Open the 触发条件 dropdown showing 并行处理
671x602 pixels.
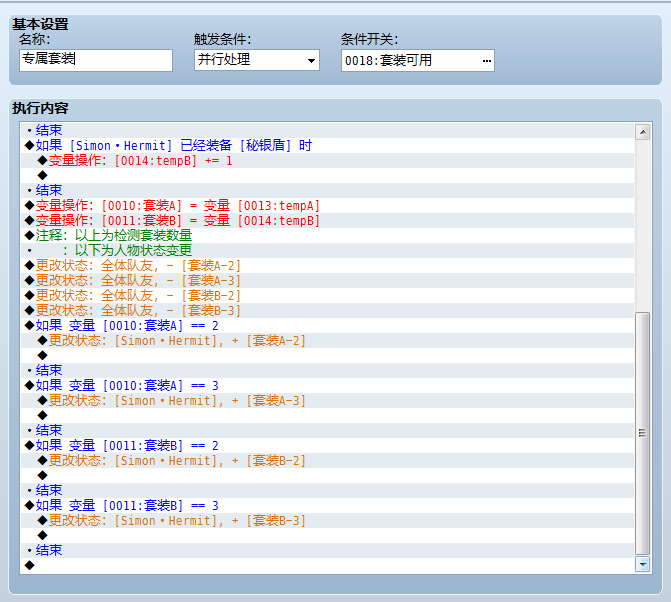pos(257,60)
